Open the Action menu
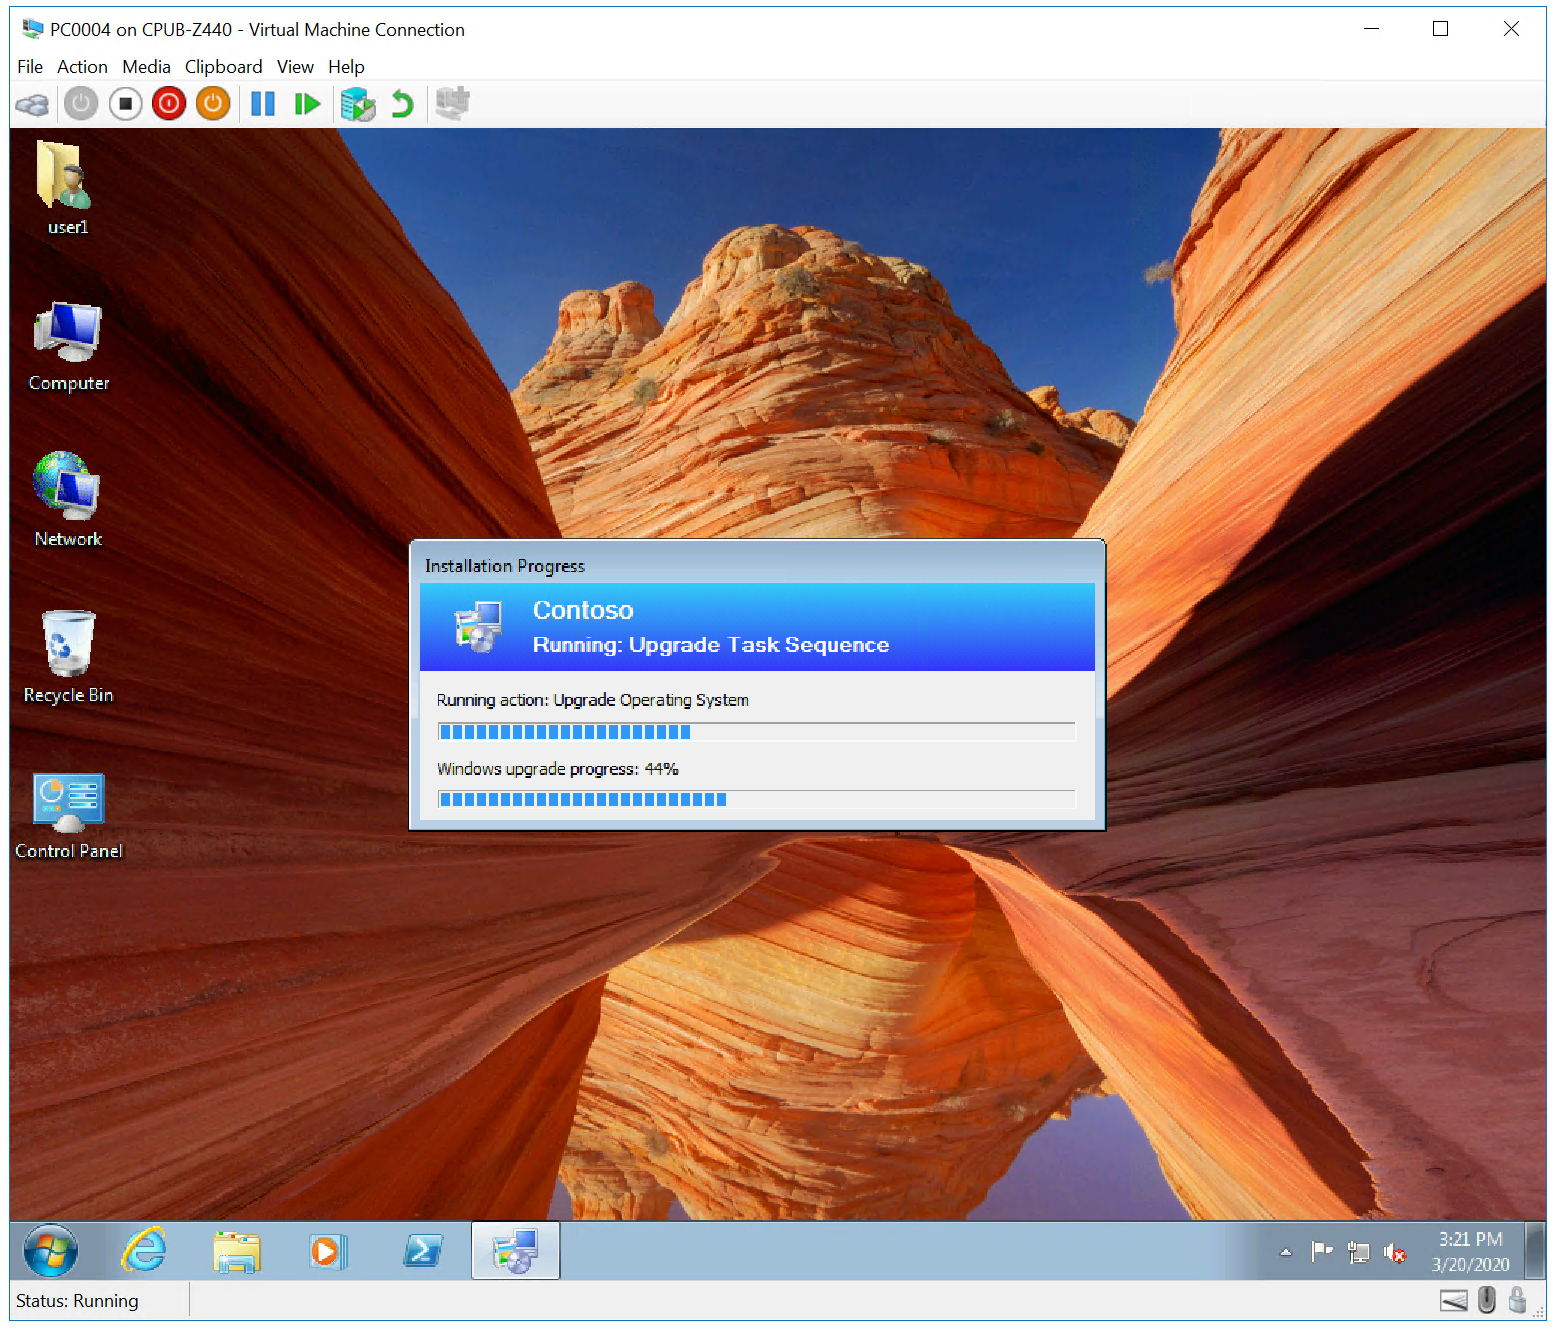The height and width of the screenshot is (1330, 1555). pyautogui.click(x=82, y=66)
